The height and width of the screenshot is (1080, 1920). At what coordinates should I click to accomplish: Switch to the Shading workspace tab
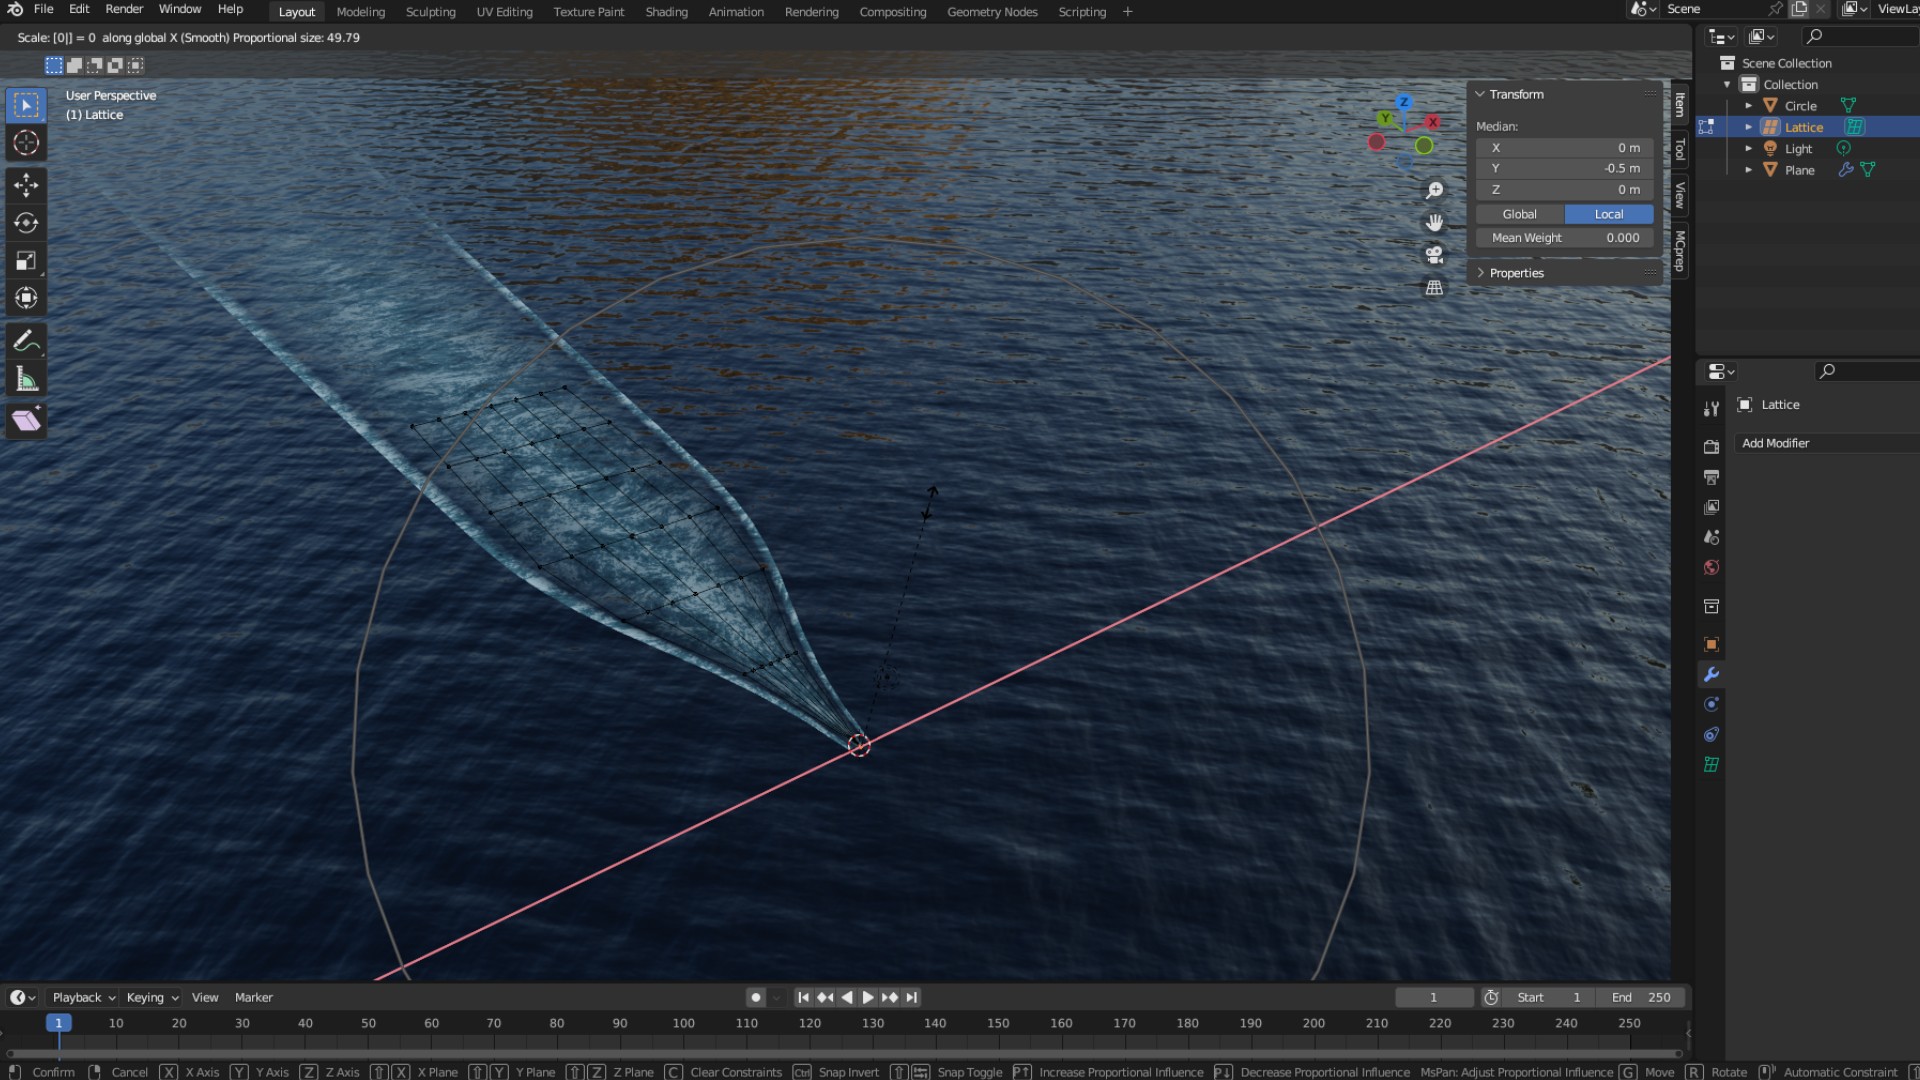(x=666, y=12)
